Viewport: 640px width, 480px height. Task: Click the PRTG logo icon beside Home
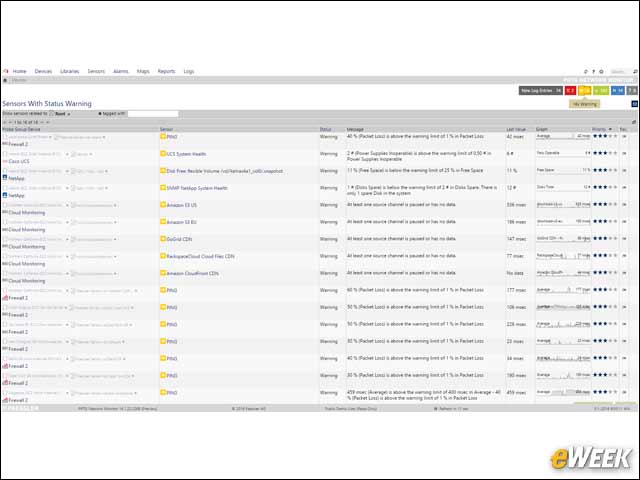6,71
